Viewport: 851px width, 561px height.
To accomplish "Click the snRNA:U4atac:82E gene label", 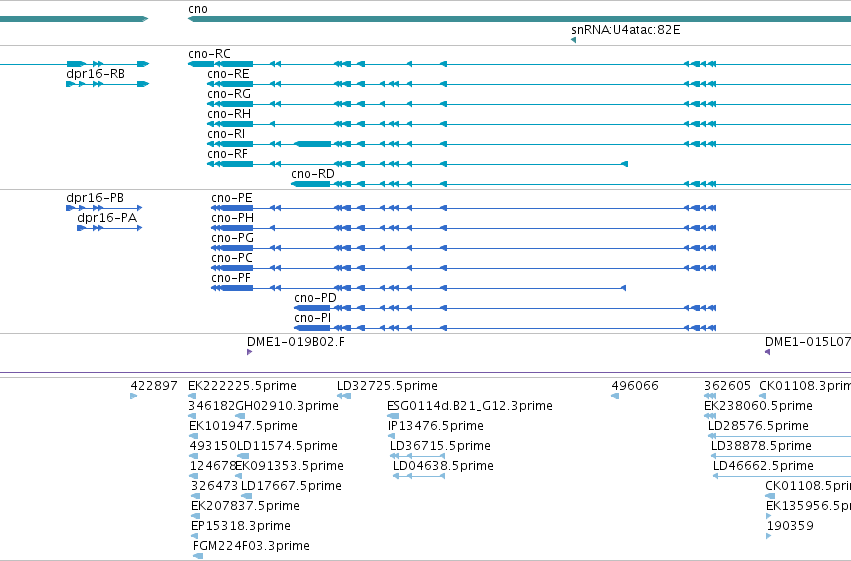I will pos(625,29).
